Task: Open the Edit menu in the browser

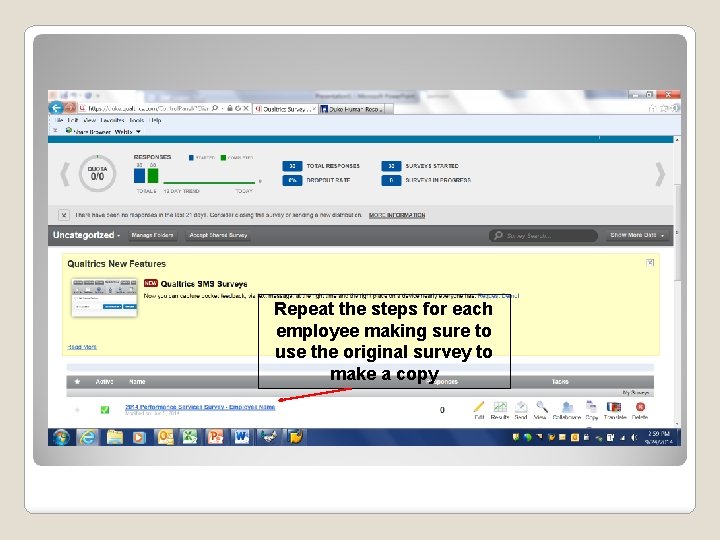Action: pos(73,120)
